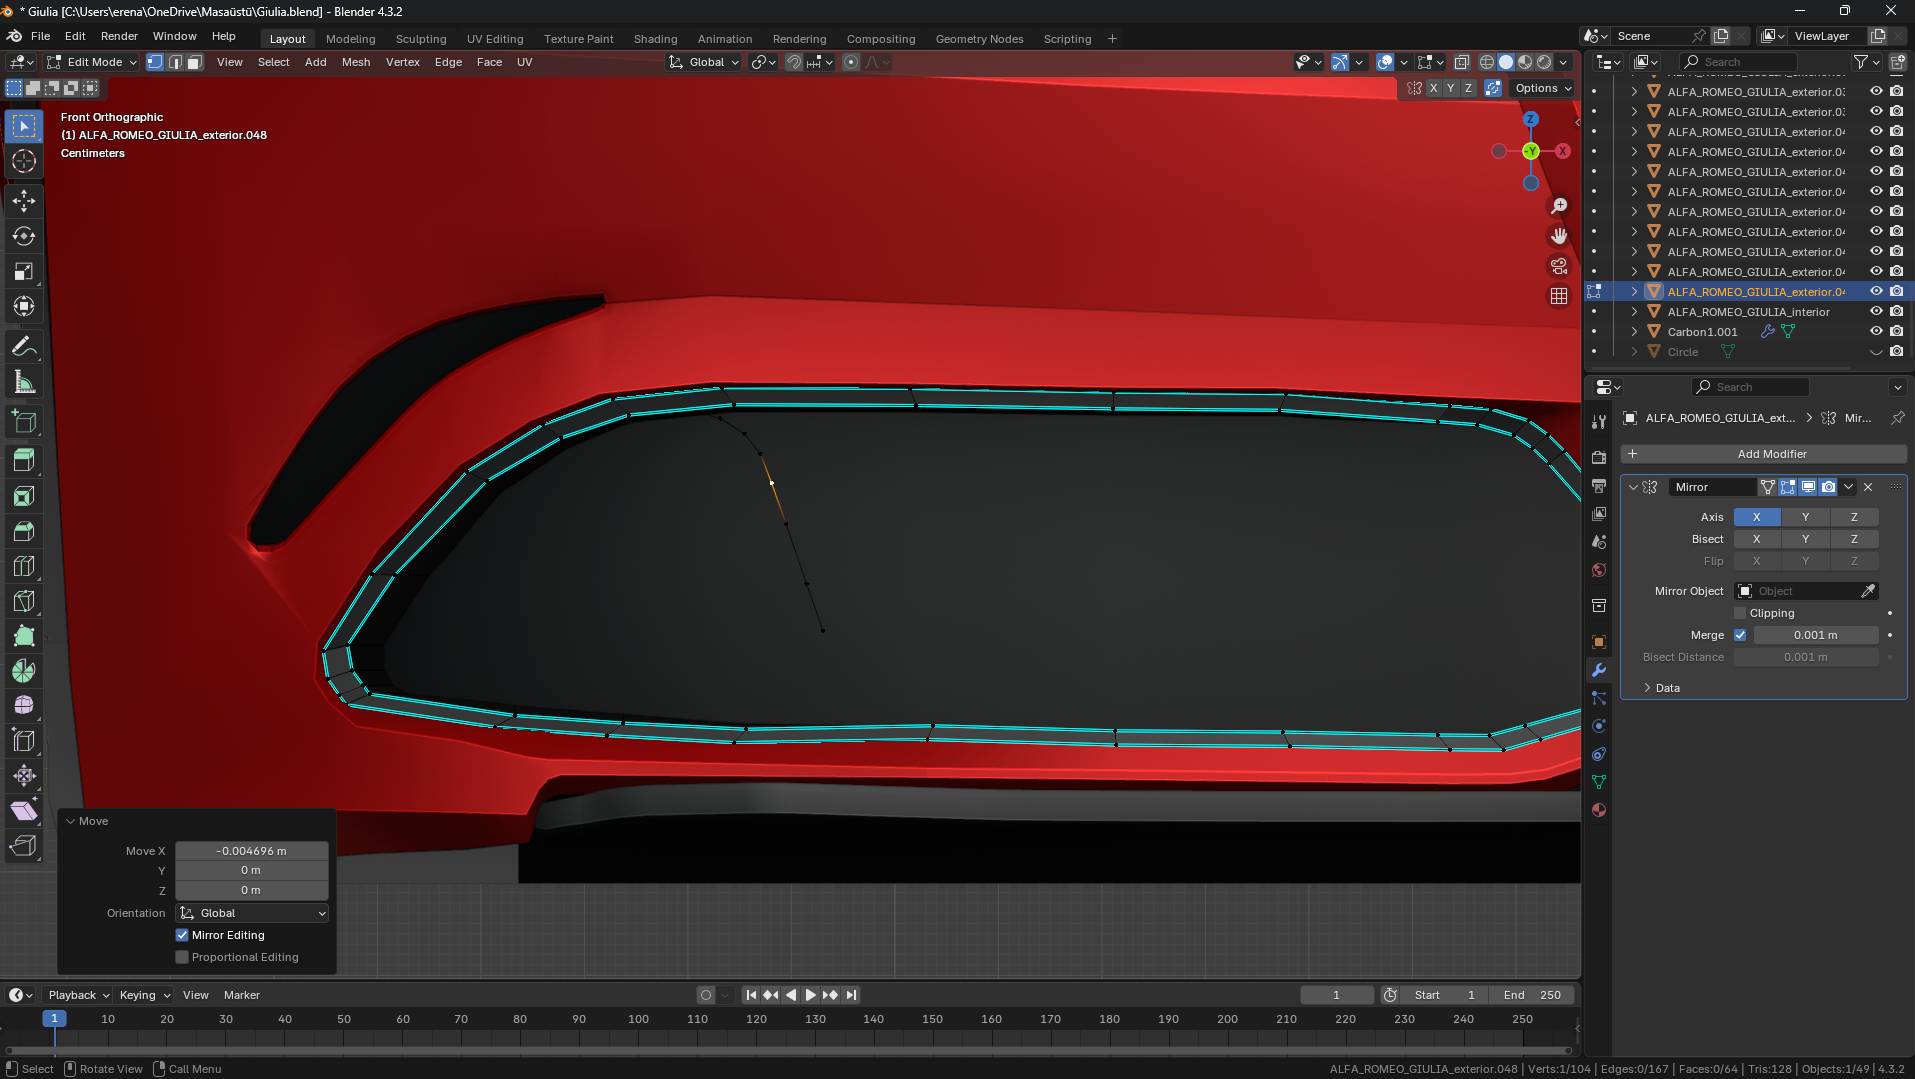Open the Global transform orientation dropdown in header
The image size is (1915, 1079).
(704, 62)
